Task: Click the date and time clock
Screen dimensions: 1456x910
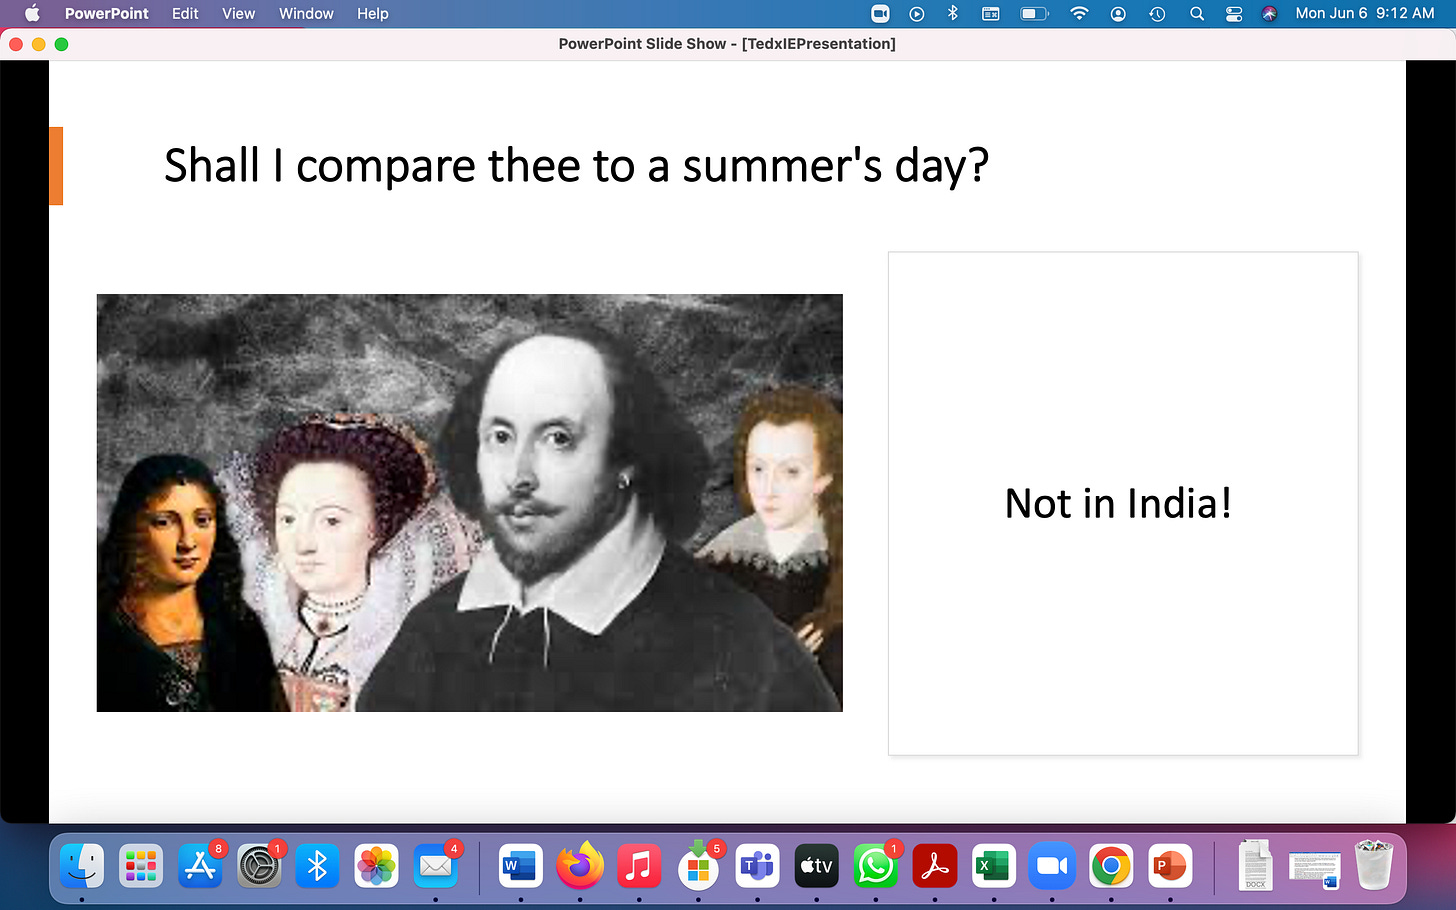Action: (x=1365, y=13)
